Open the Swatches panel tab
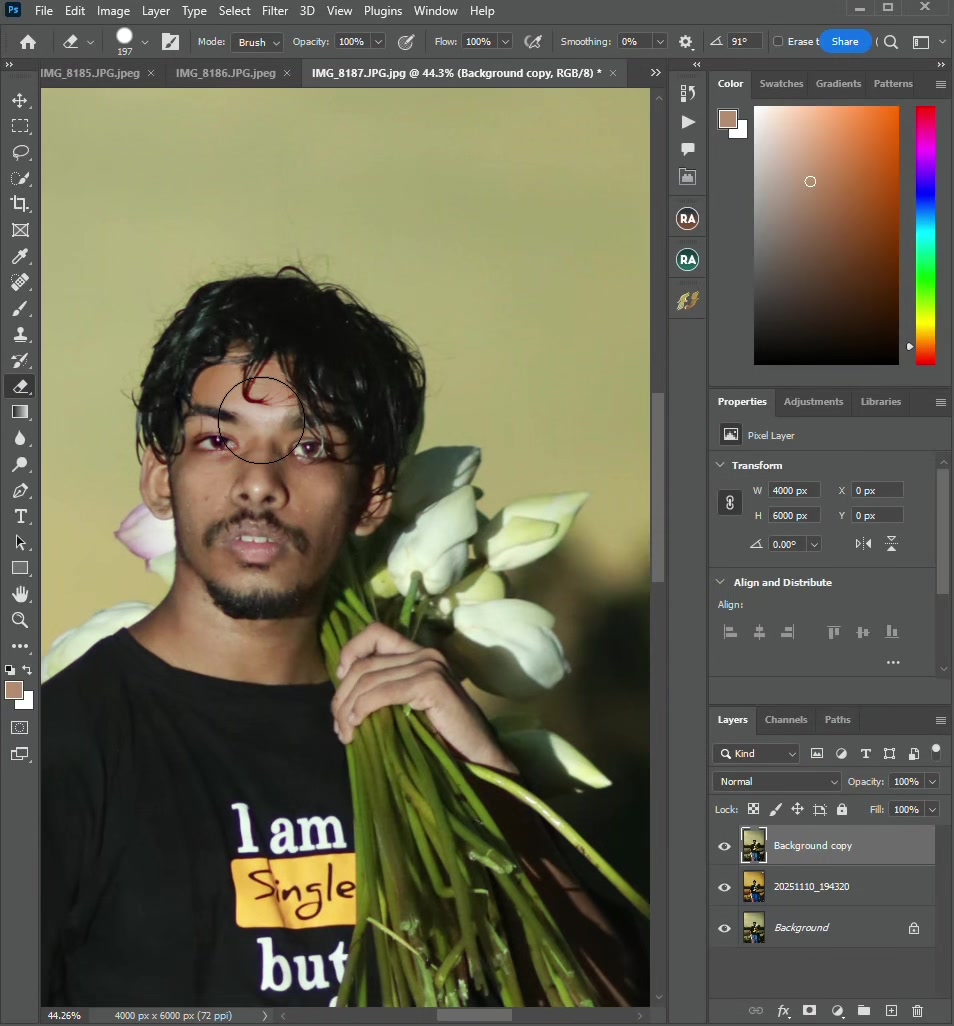 tap(781, 84)
